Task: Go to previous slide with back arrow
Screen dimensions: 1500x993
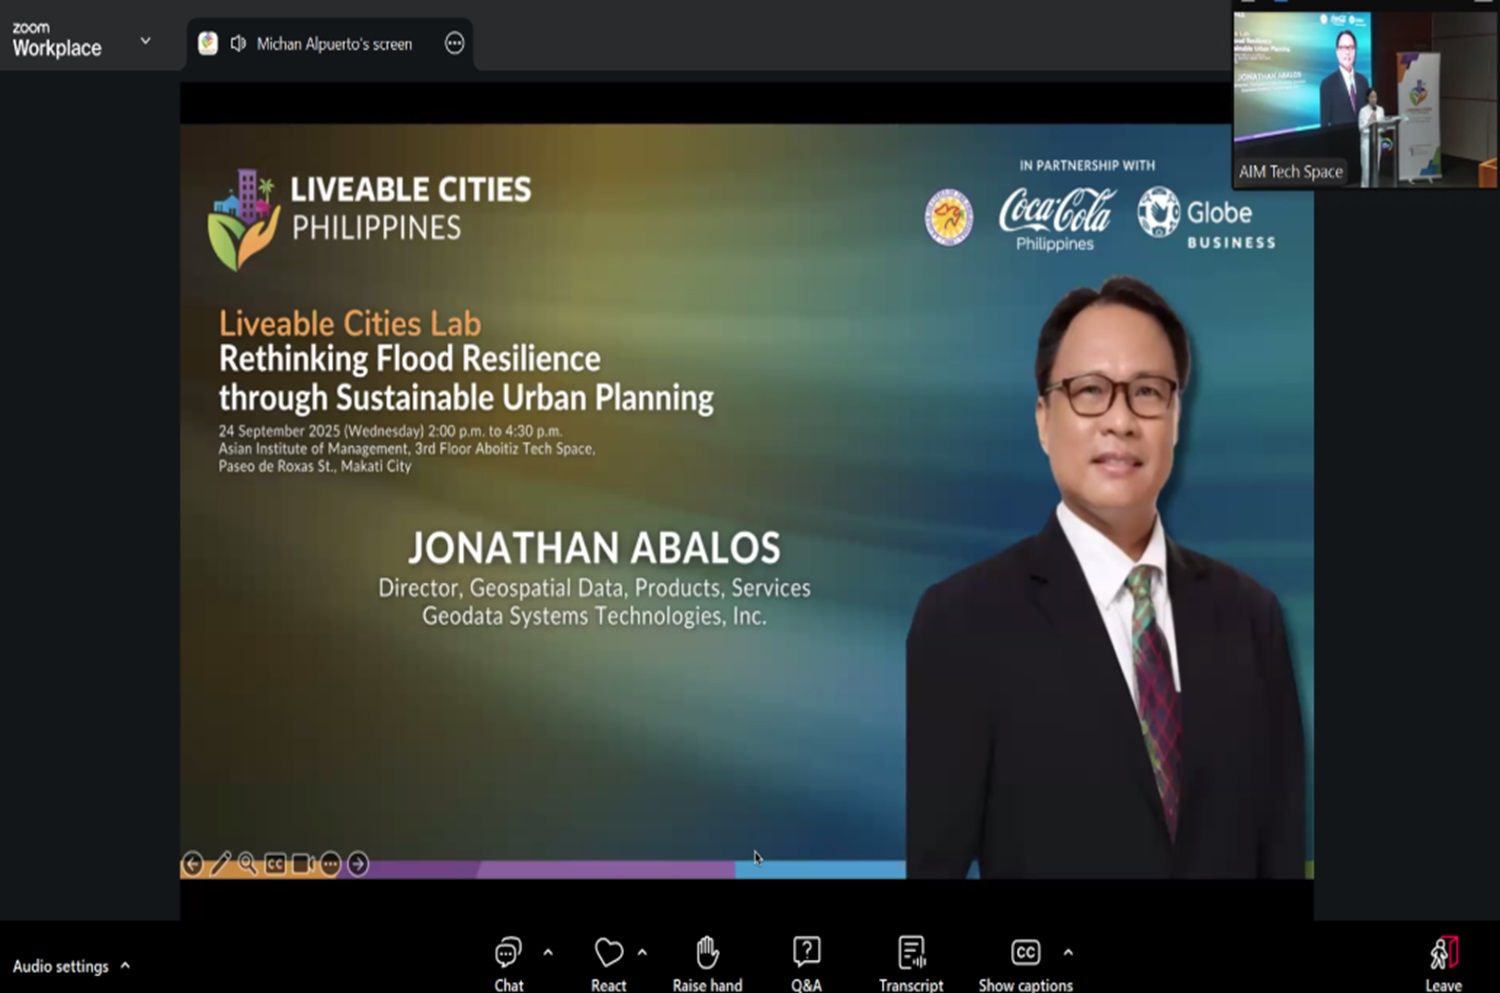Action: point(192,863)
